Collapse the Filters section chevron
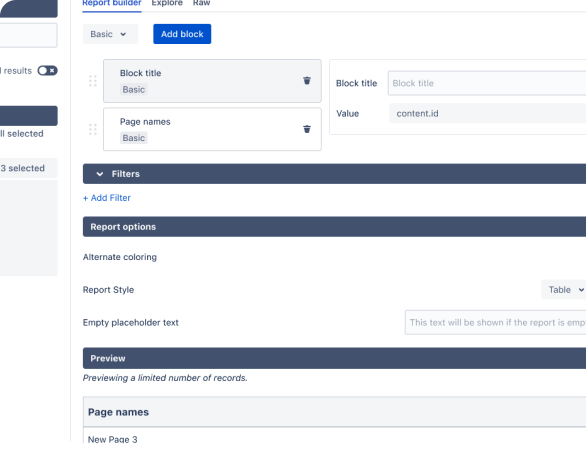Screen dimensions: 586x464 [x=99, y=174]
